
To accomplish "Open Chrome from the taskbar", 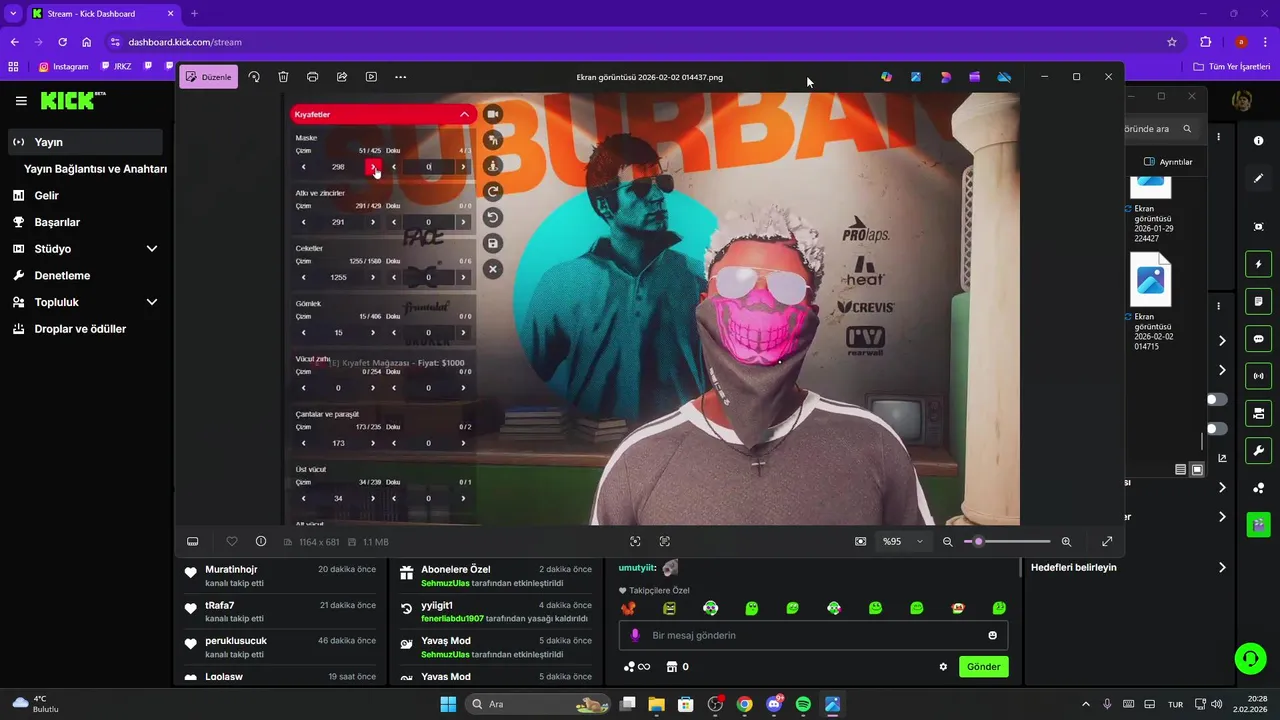I will pos(744,704).
